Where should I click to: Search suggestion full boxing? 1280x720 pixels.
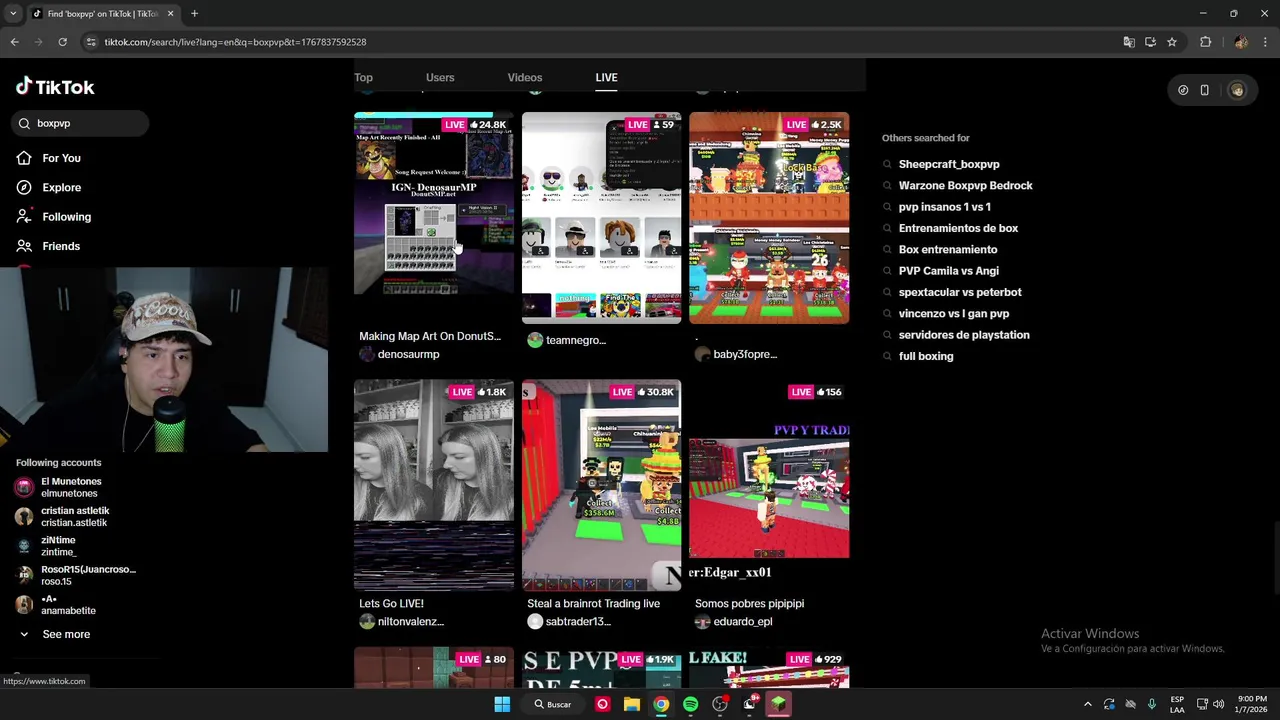pyautogui.click(x=926, y=356)
